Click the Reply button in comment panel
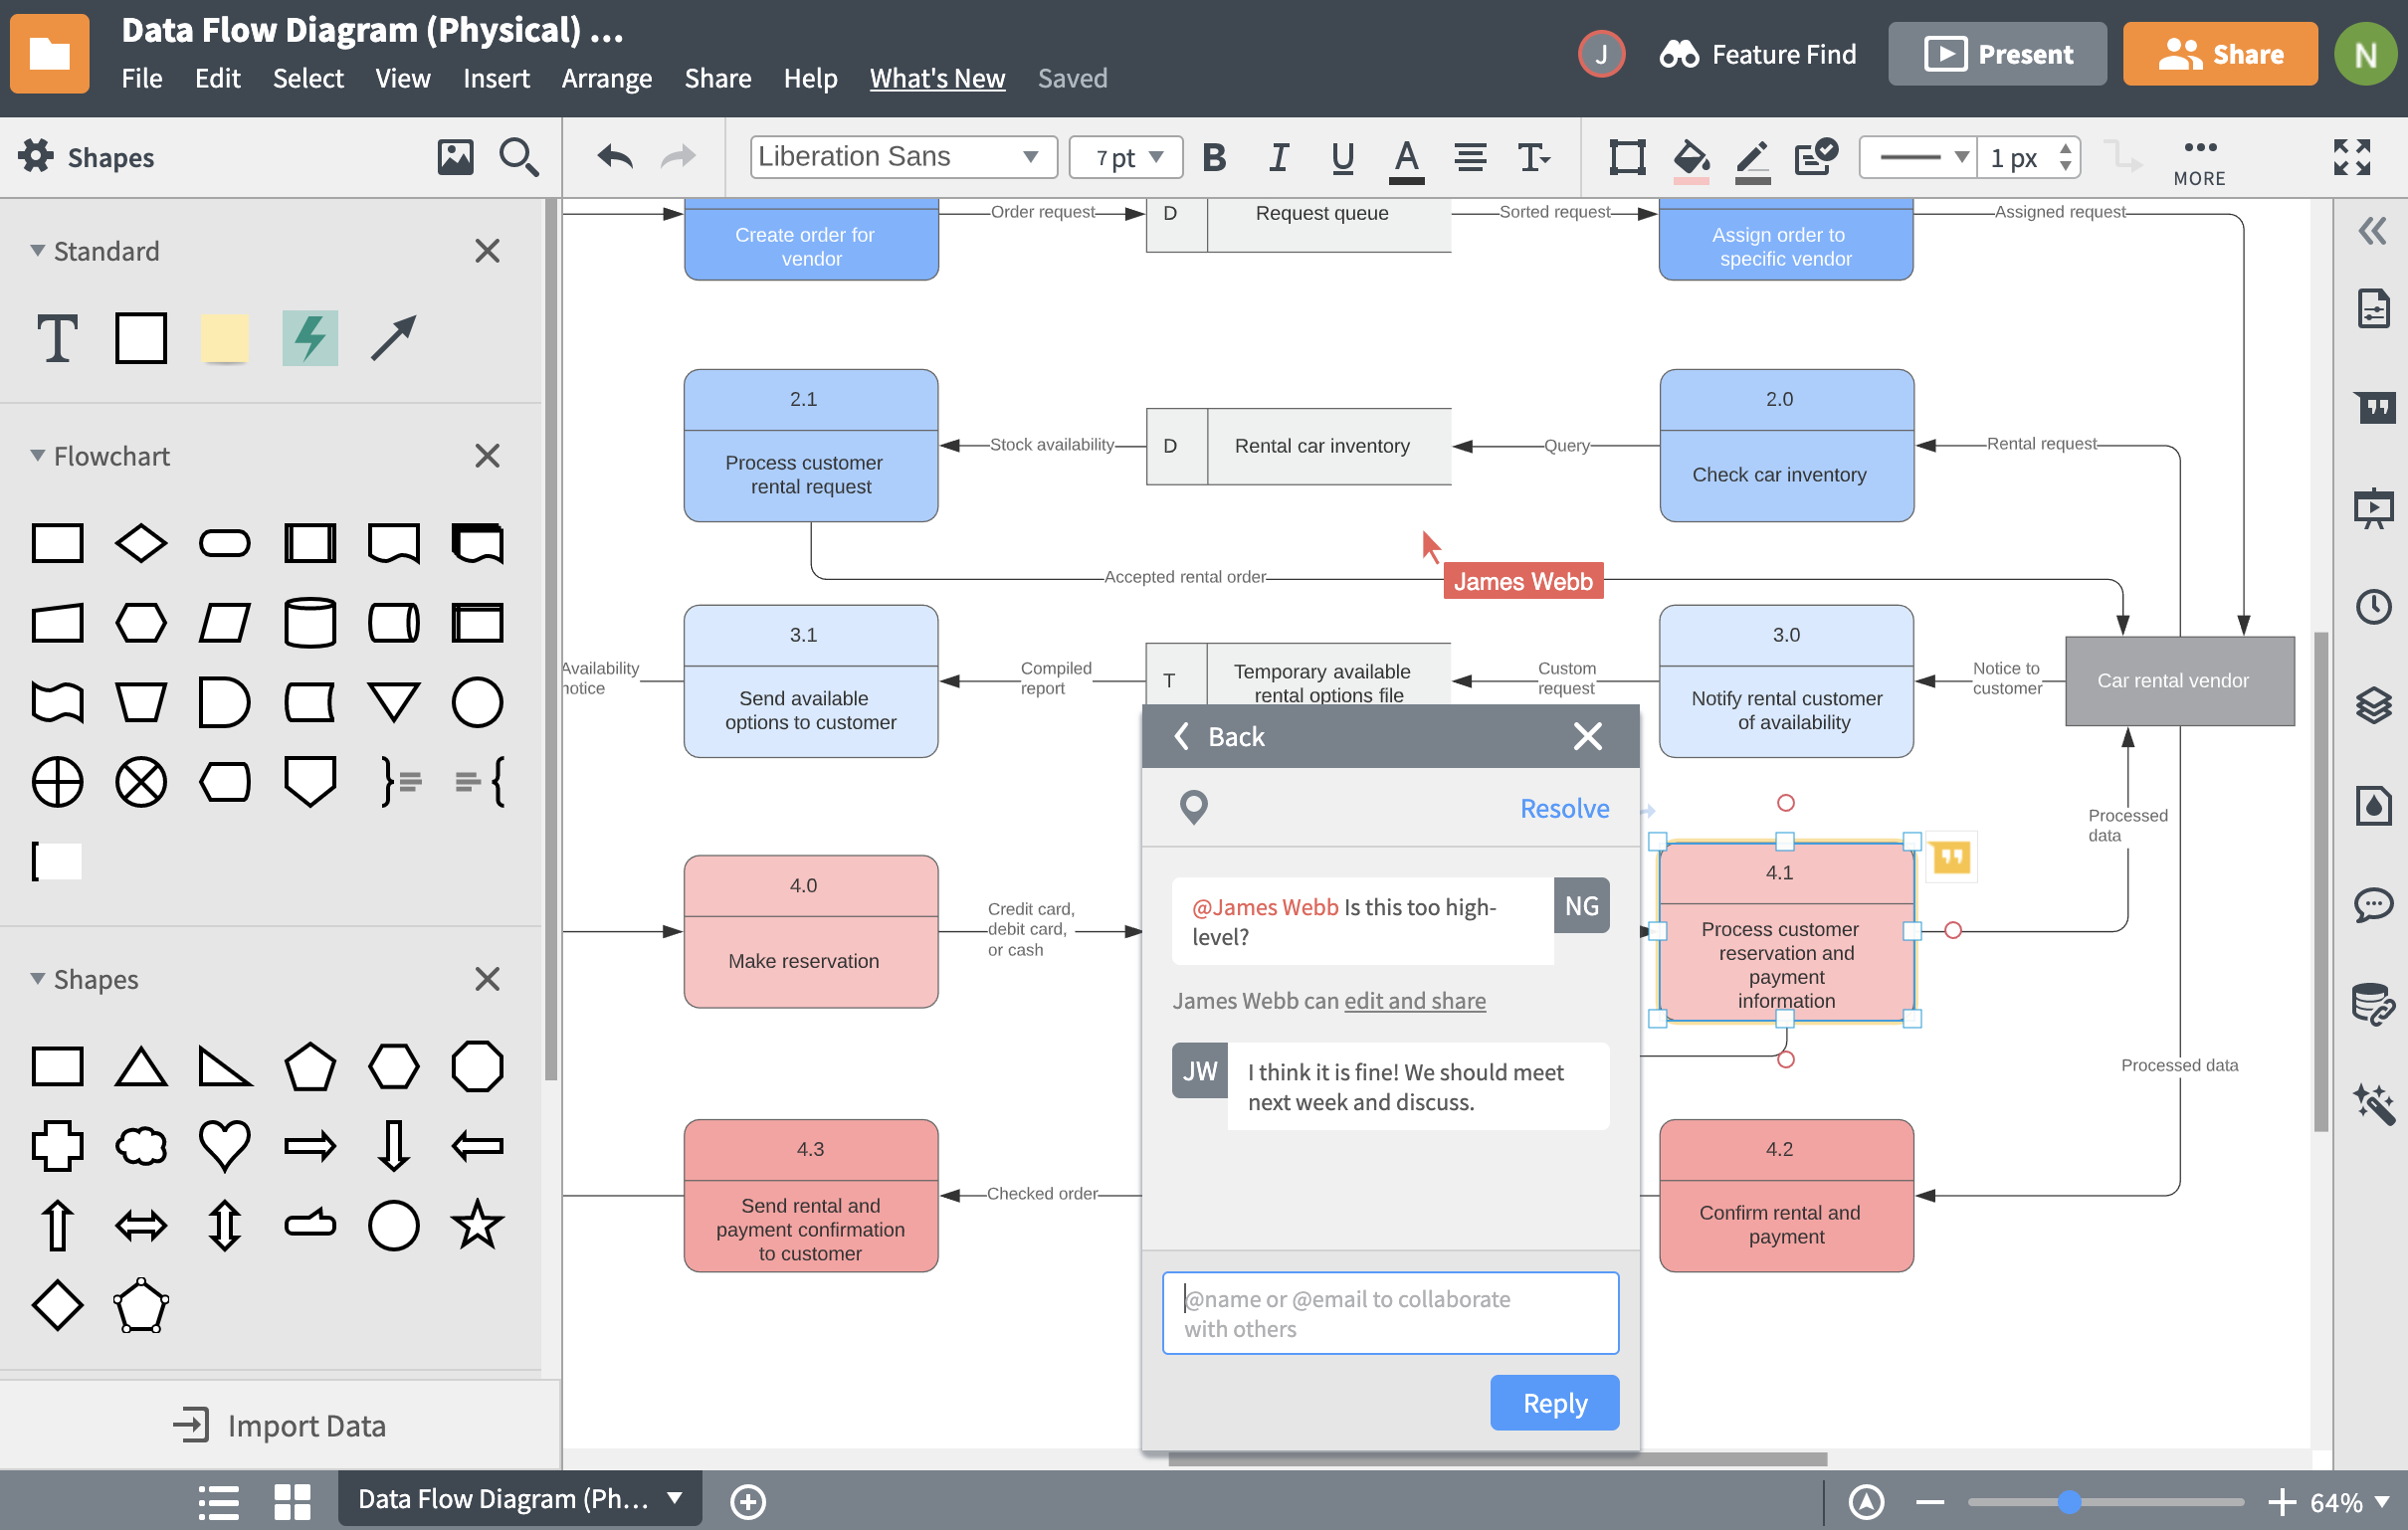This screenshot has height=1530, width=2408. click(x=1553, y=1402)
